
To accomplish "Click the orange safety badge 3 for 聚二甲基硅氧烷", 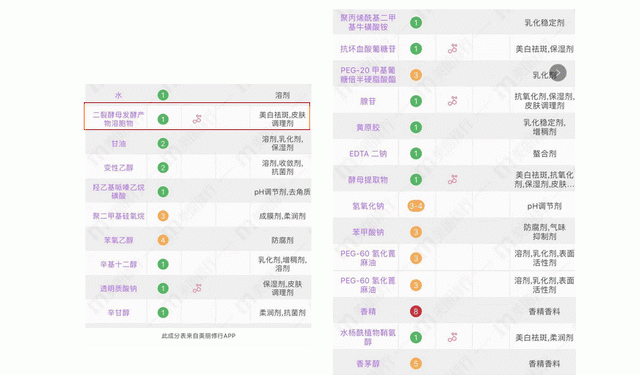I will [163, 216].
